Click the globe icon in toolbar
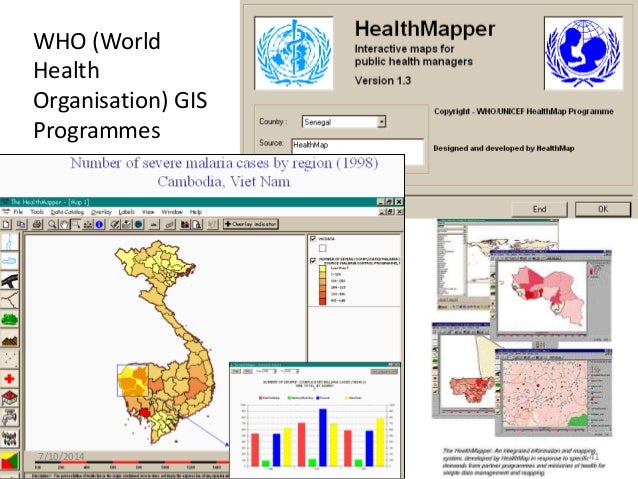Image resolution: width=638 pixels, height=479 pixels. click(x=138, y=224)
